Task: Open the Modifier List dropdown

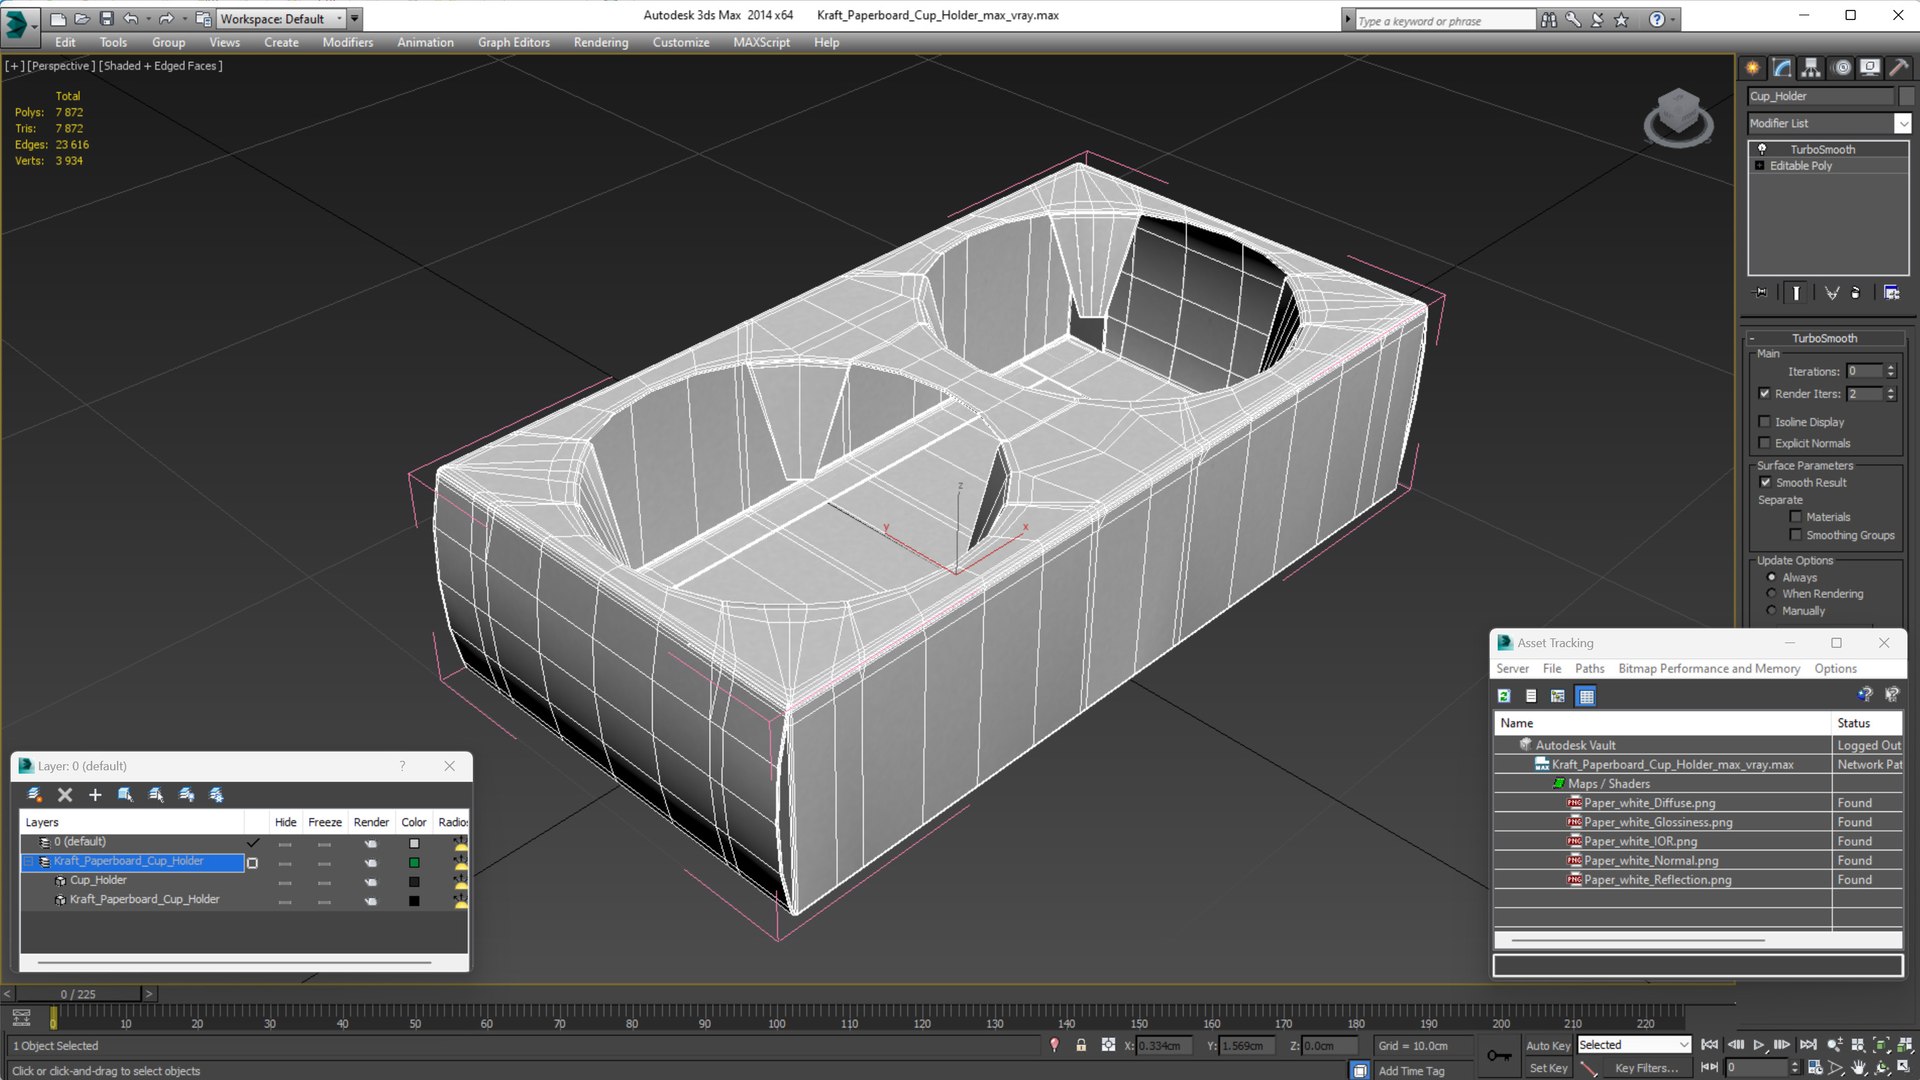Action: click(1902, 123)
